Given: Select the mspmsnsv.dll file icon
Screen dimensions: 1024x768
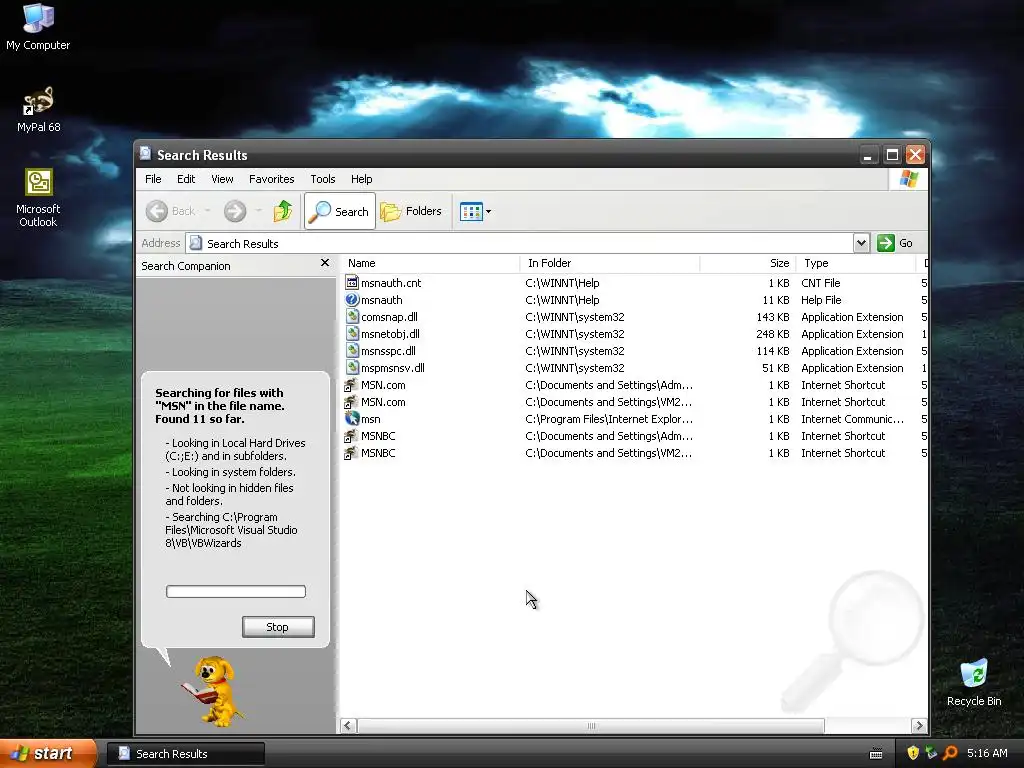Looking at the screenshot, I should click(x=352, y=368).
